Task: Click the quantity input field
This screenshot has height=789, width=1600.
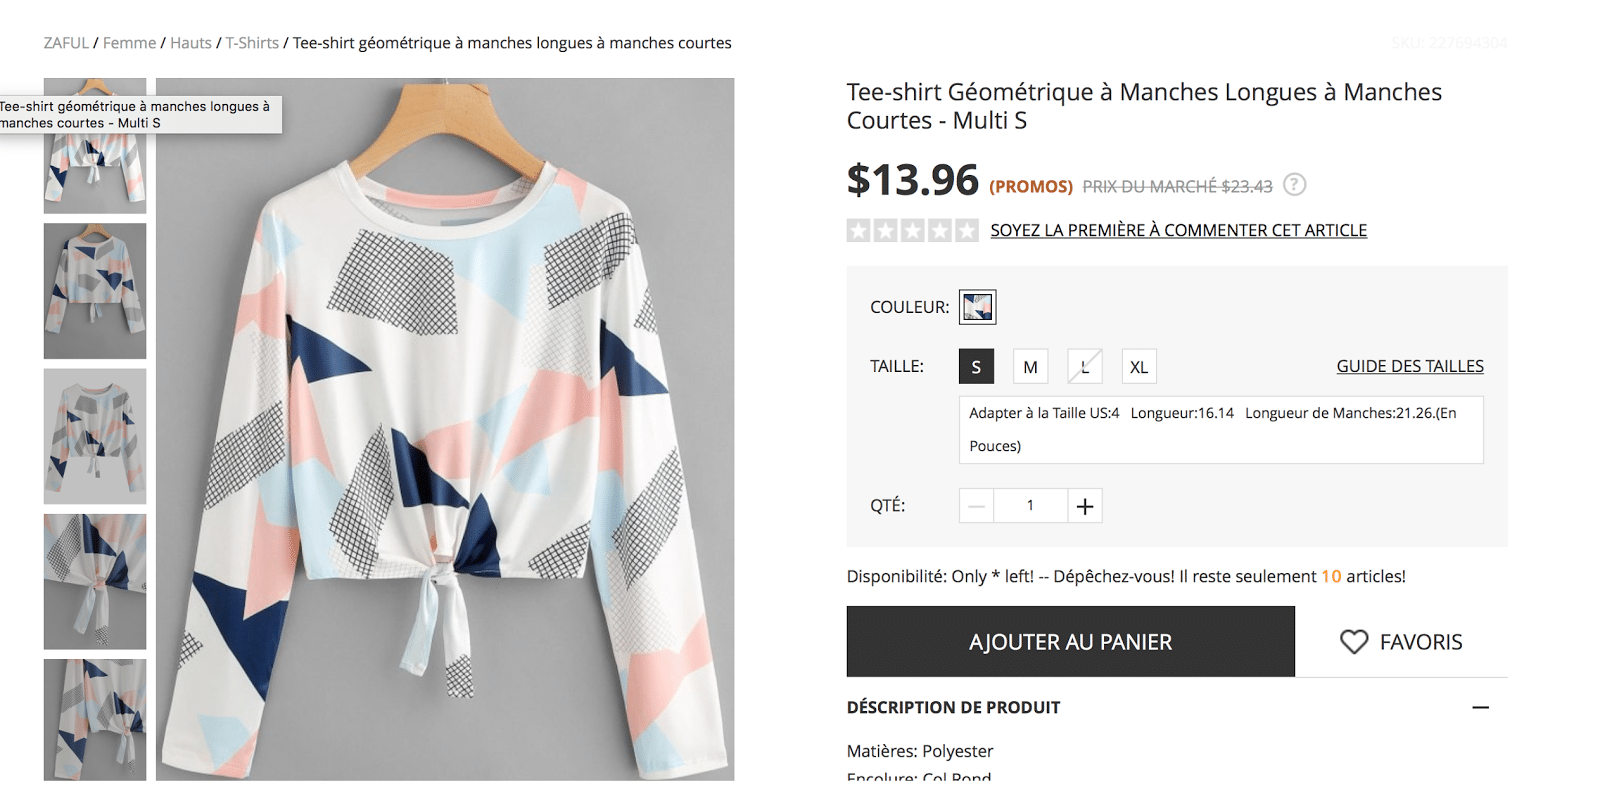Action: pos(1030,506)
